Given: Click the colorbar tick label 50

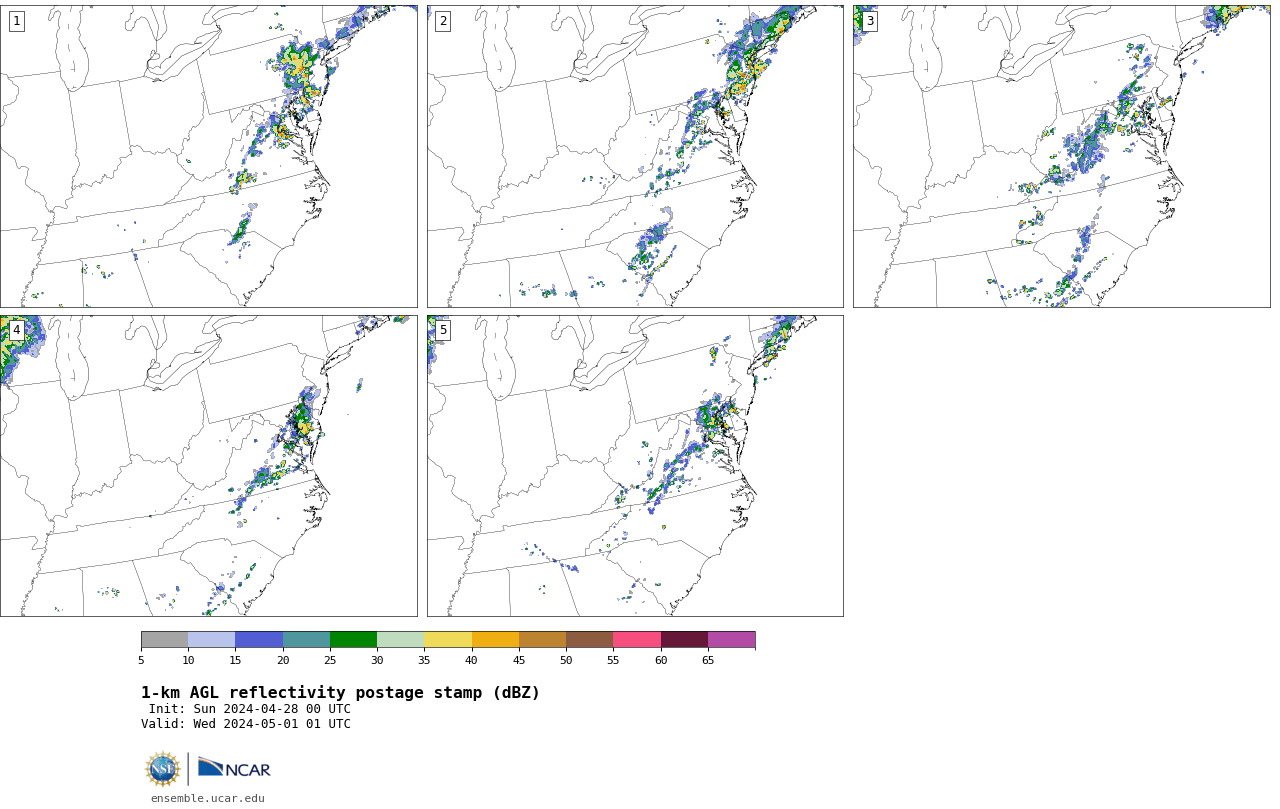Looking at the screenshot, I should [x=566, y=660].
